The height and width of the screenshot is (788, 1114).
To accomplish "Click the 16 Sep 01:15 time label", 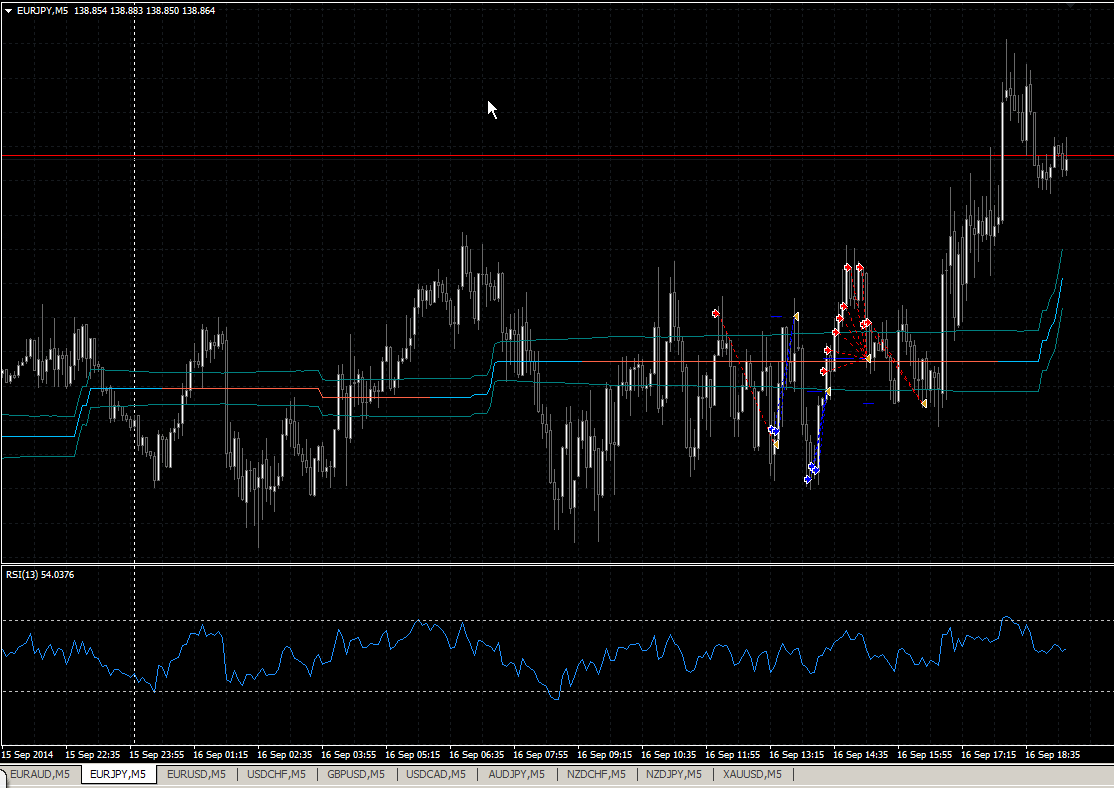I will (220, 755).
